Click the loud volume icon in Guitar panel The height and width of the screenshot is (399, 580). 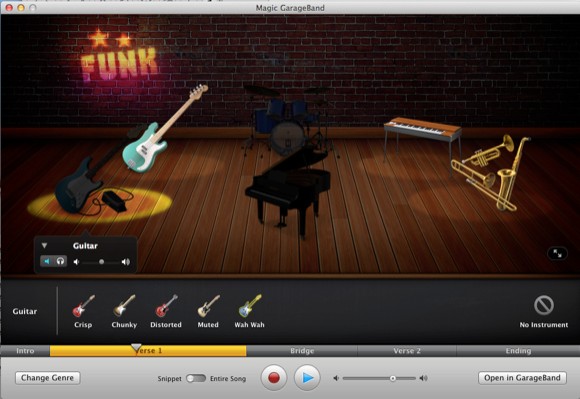(x=126, y=262)
